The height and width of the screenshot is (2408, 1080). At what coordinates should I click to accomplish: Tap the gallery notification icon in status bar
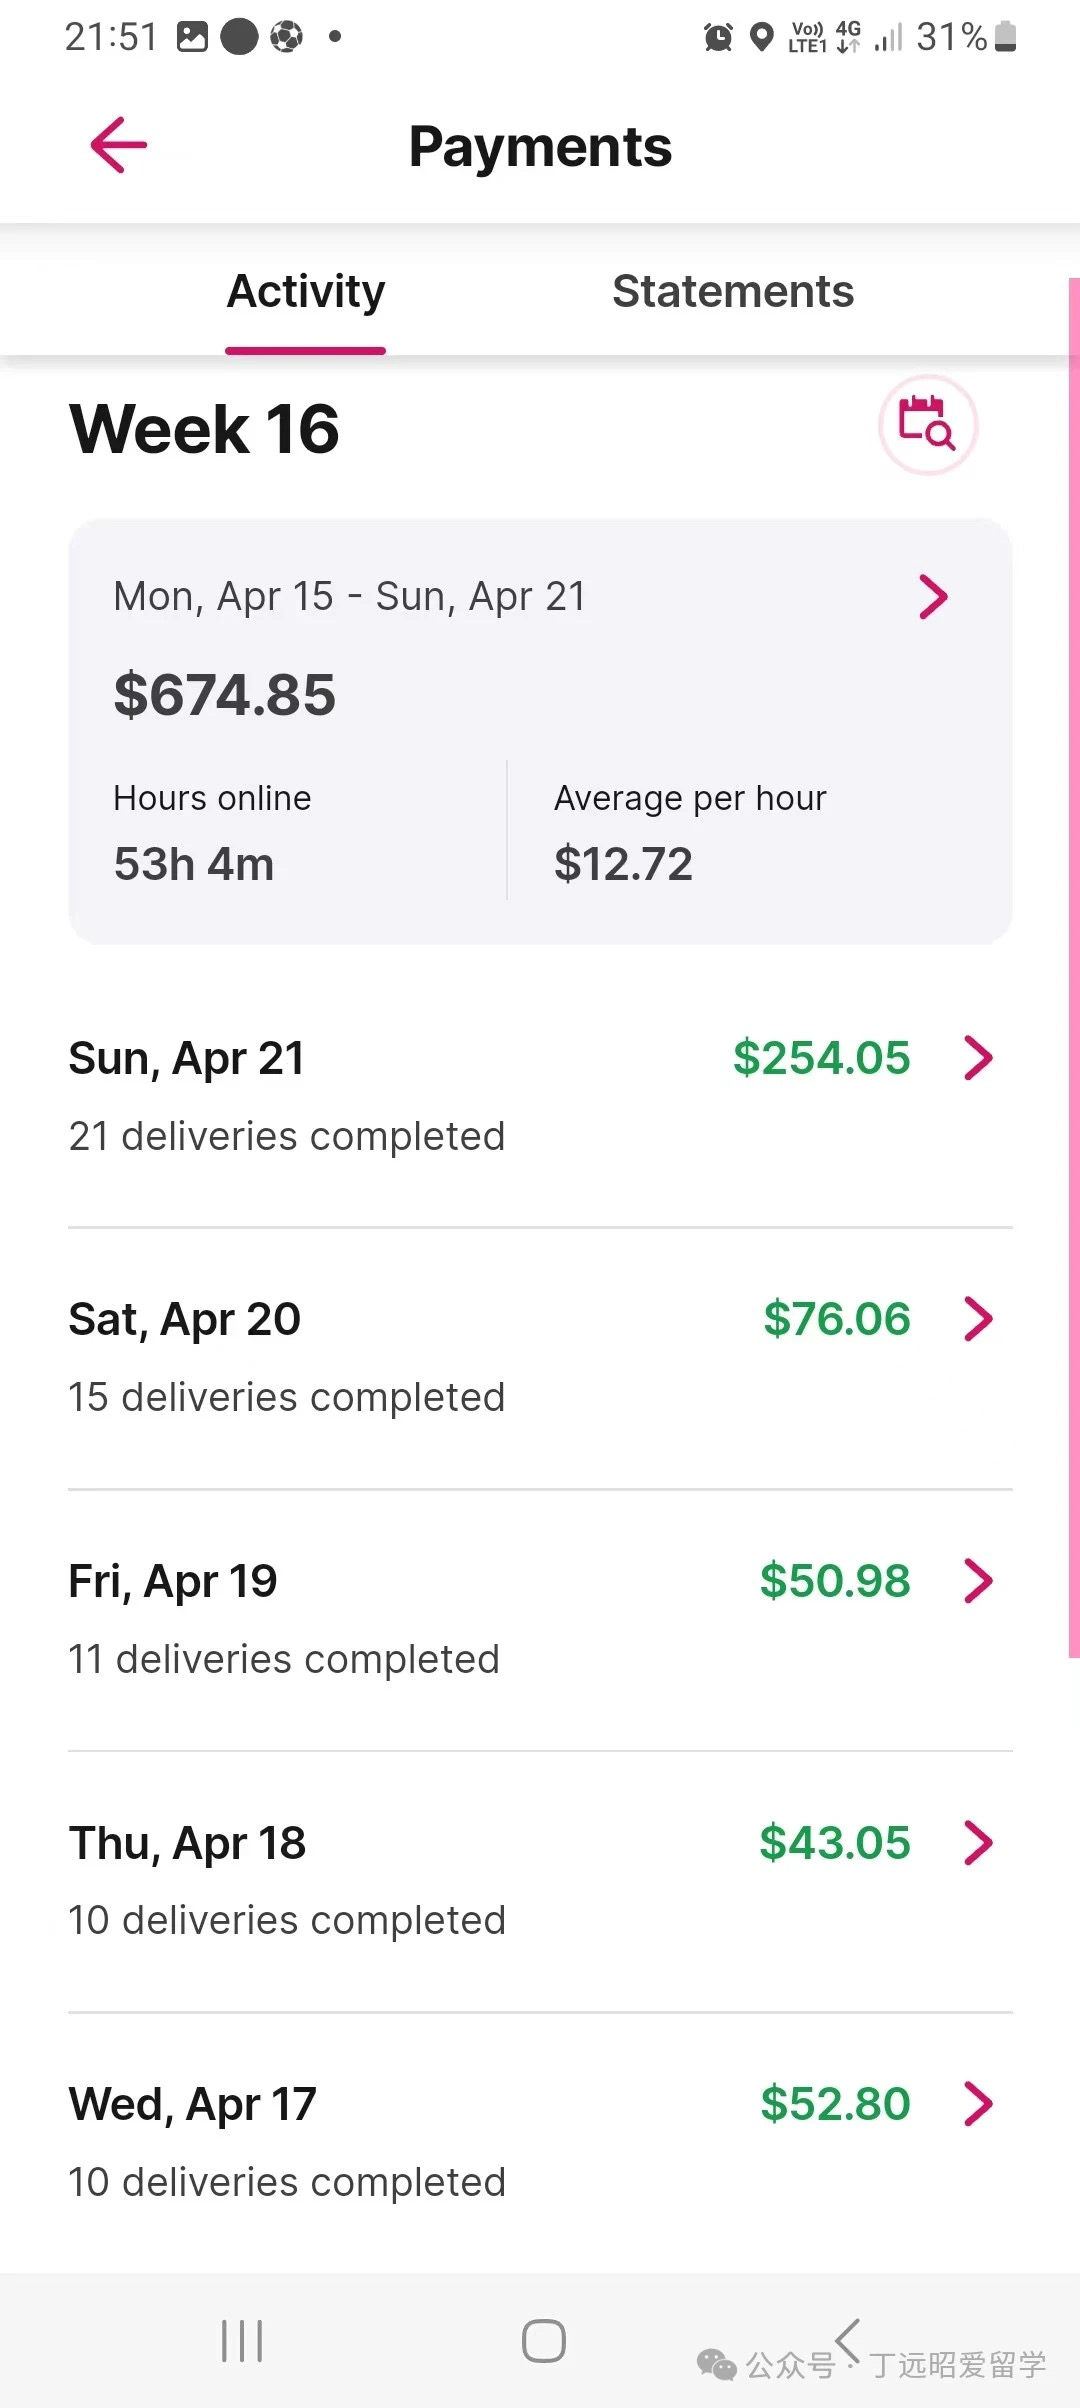coord(192,37)
